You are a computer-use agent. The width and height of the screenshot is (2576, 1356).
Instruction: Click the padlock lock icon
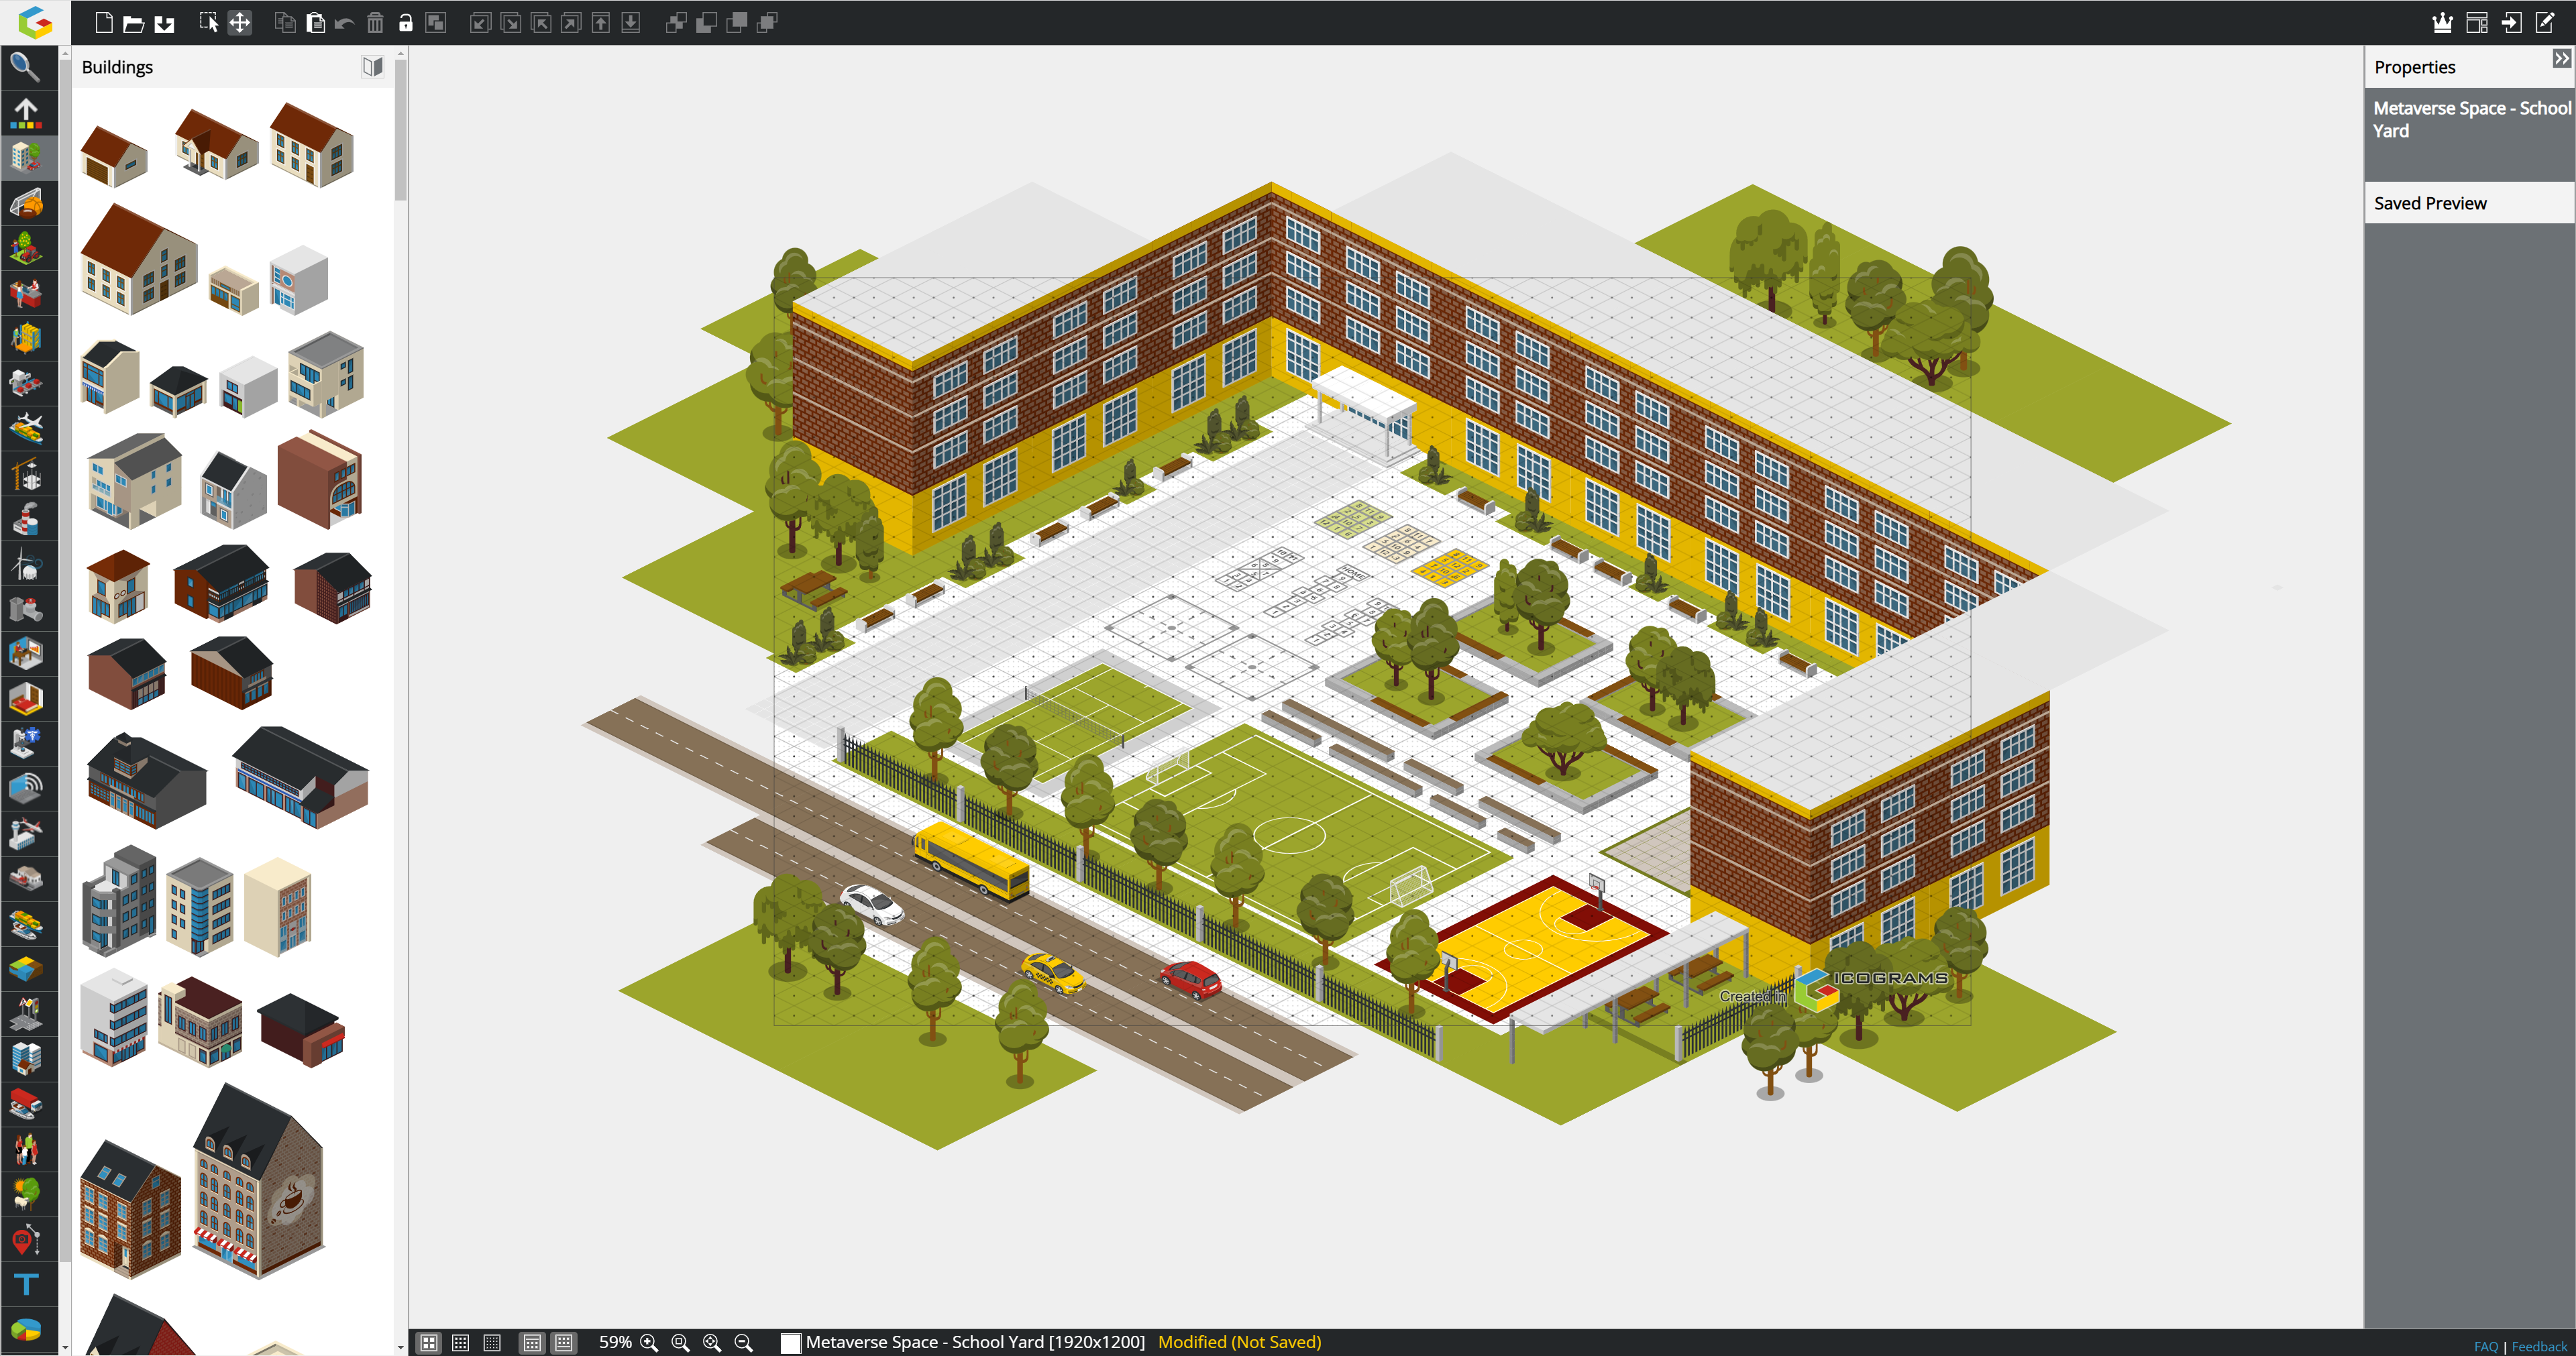pyautogui.click(x=405, y=22)
